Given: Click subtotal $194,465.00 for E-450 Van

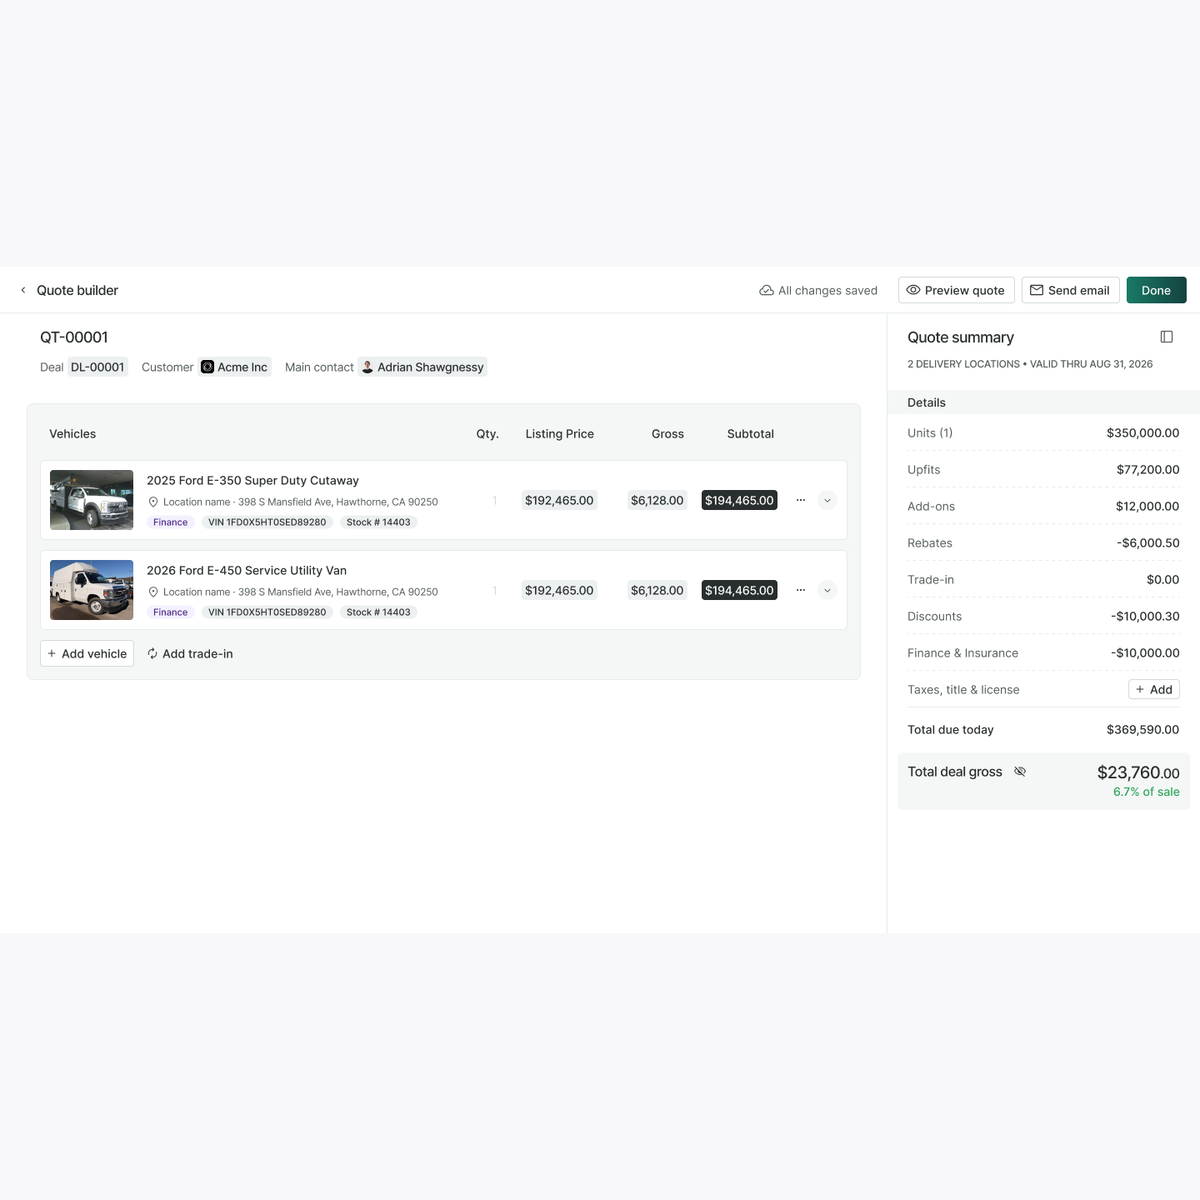Looking at the screenshot, I should (739, 590).
